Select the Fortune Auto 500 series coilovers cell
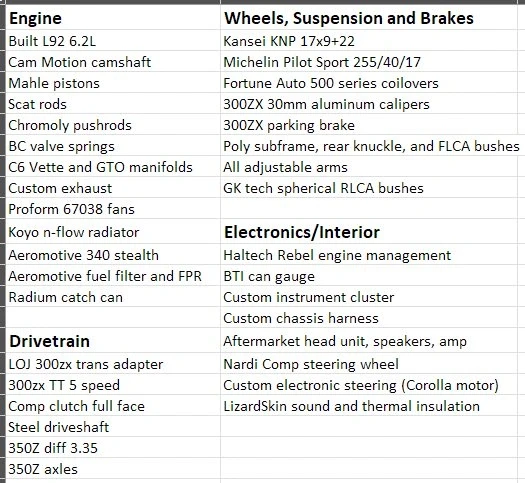 point(369,83)
